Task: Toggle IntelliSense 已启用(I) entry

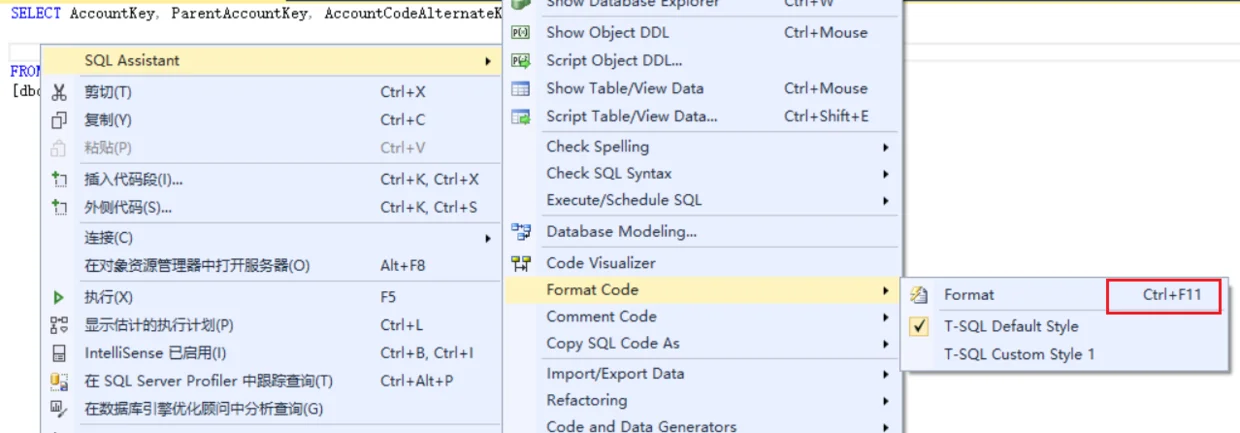Action: 271,353
